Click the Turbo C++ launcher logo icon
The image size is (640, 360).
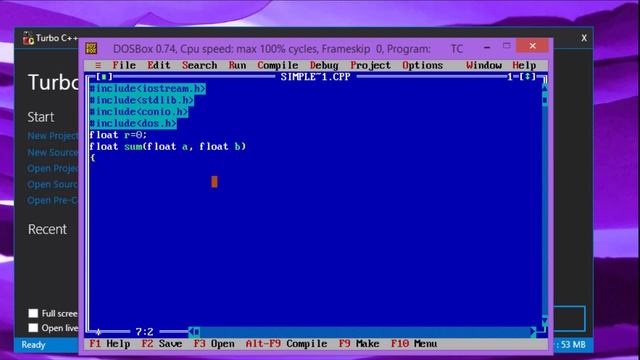[28, 38]
